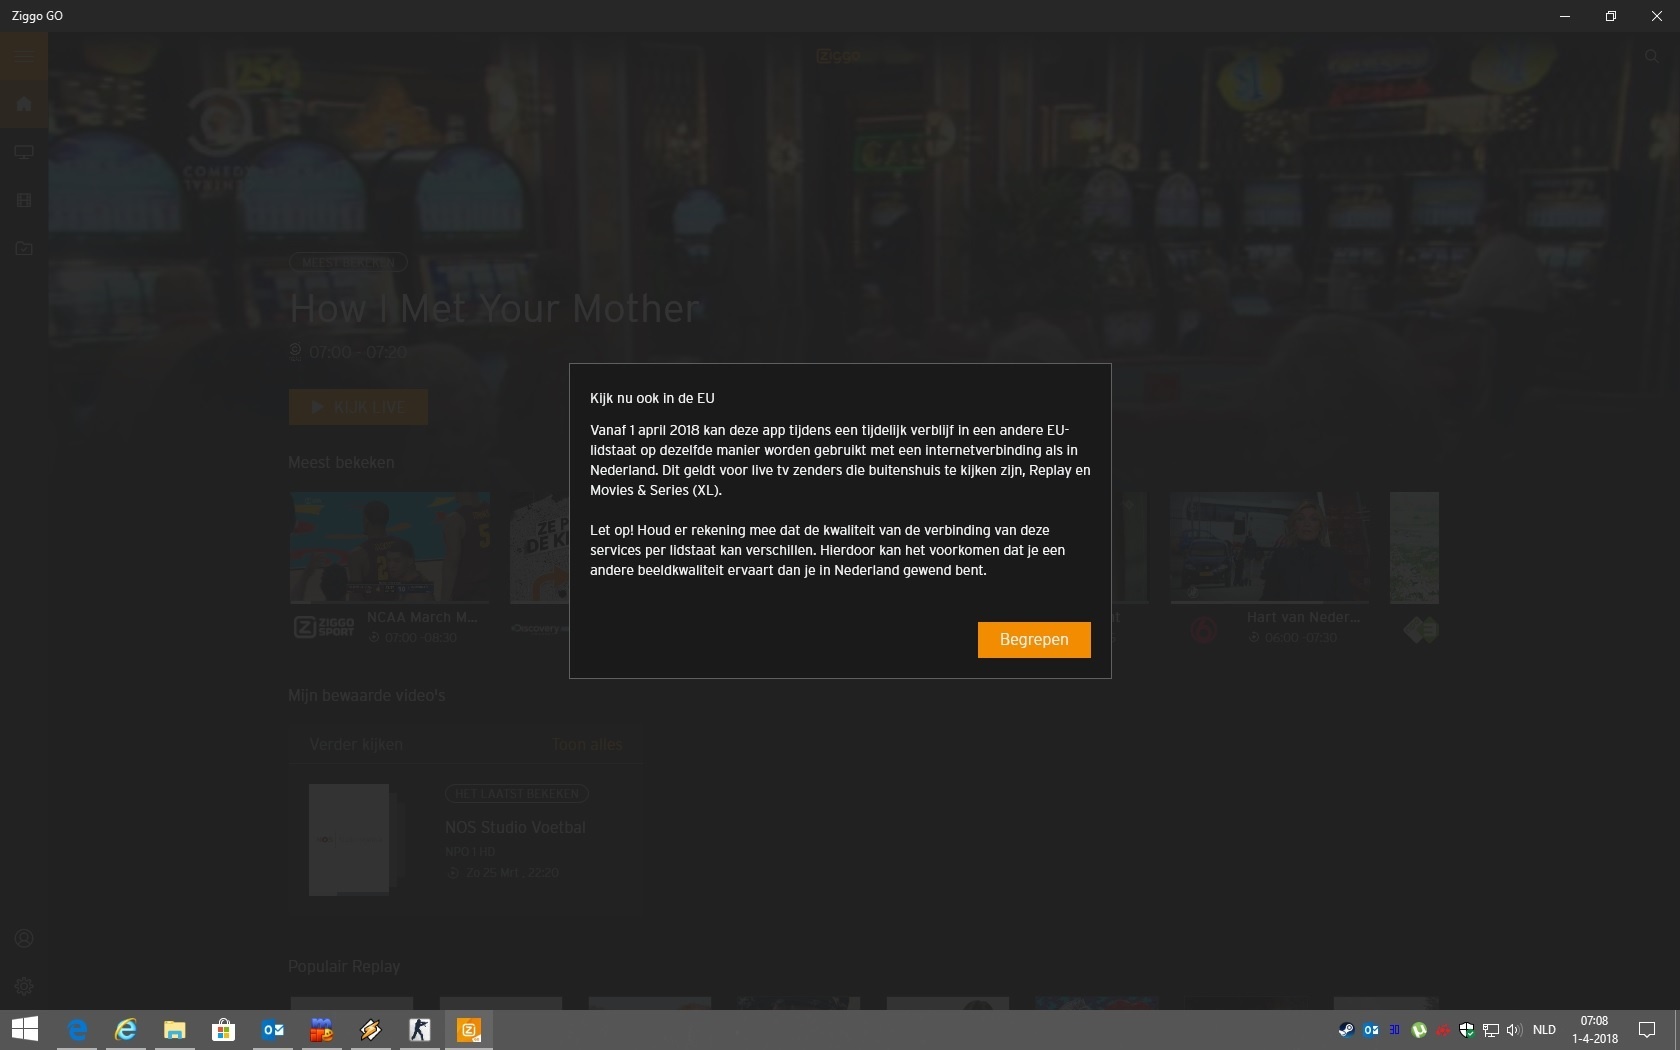Open the saved recordings folder icon in sidebar

[x=24, y=248]
